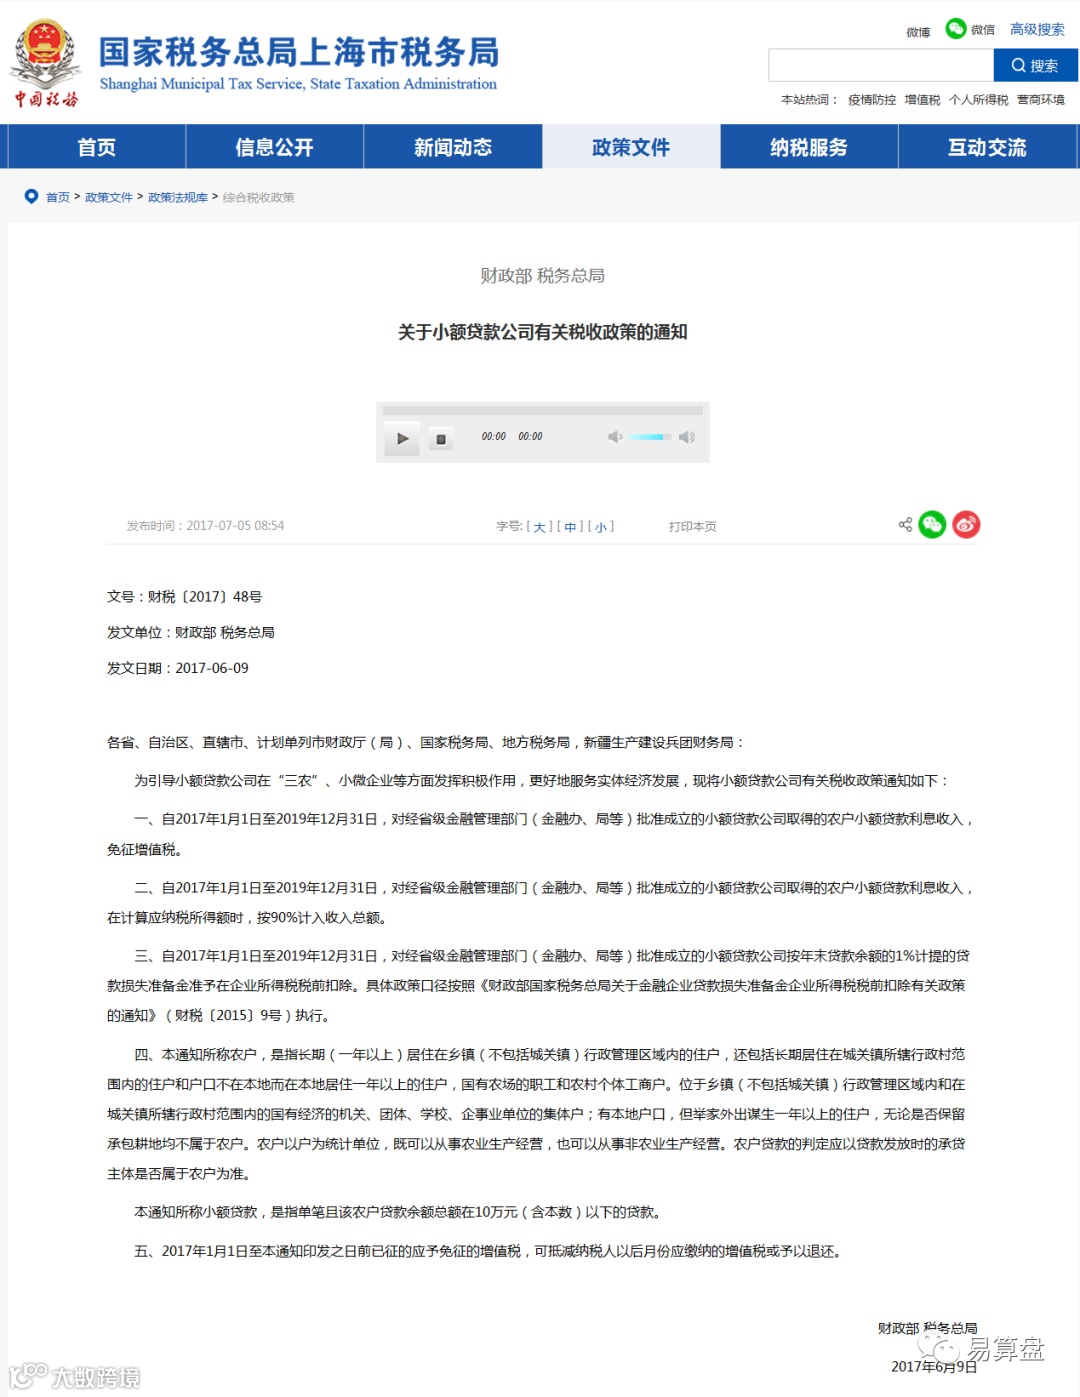This screenshot has width=1080, height=1397.
Task: Click the share icon
Action: 905,525
